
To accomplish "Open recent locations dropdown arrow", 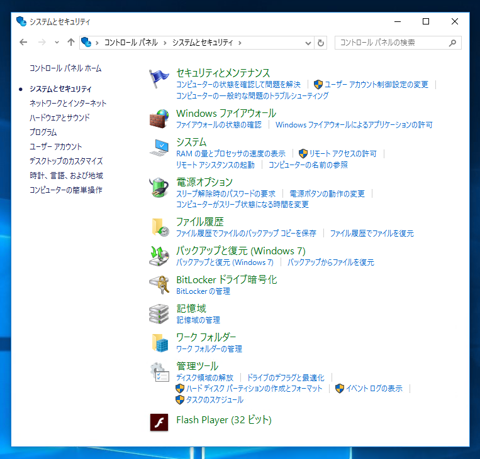I will 57,42.
